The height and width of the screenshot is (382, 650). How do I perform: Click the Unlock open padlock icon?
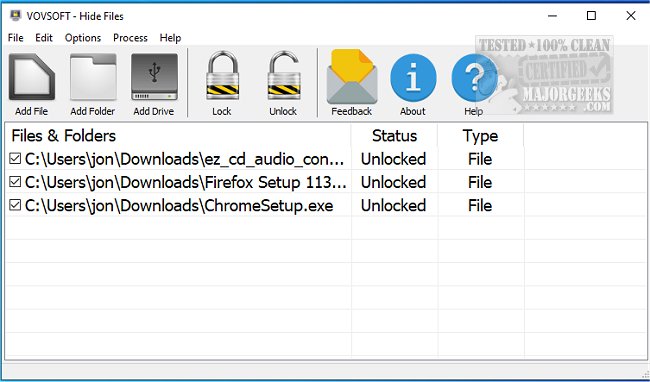tap(284, 76)
